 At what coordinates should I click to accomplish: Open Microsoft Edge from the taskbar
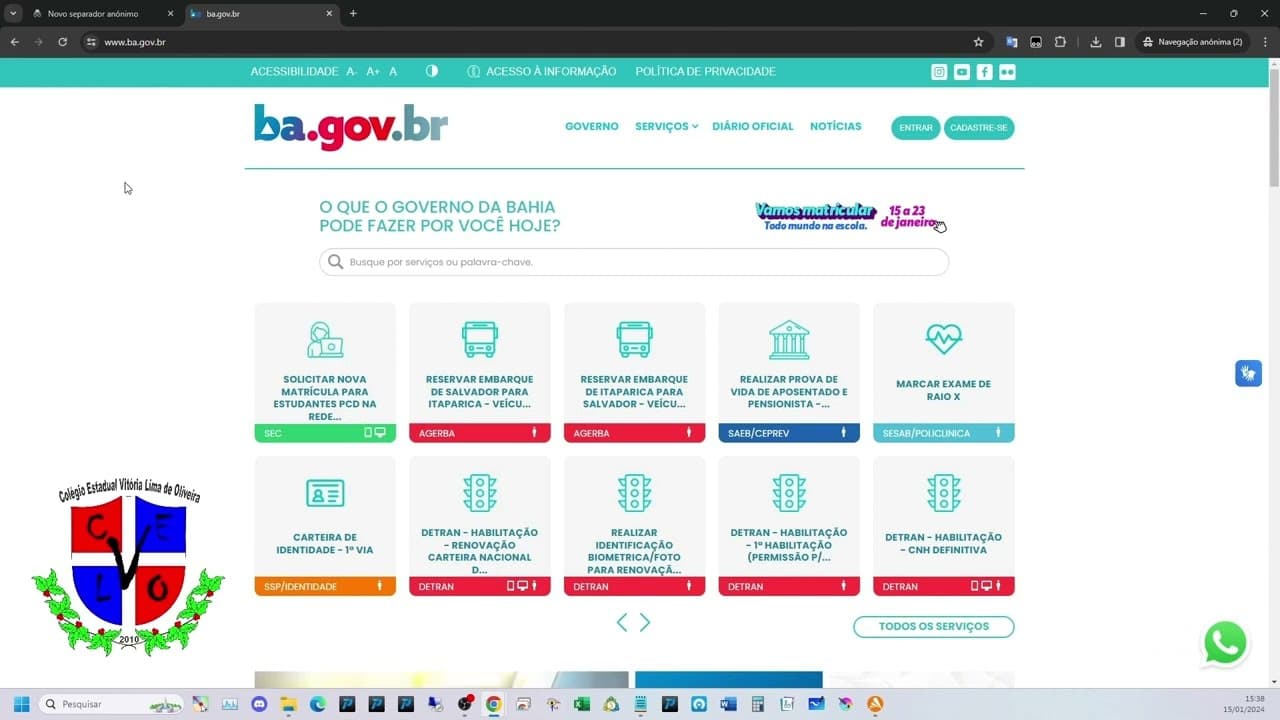(x=318, y=704)
